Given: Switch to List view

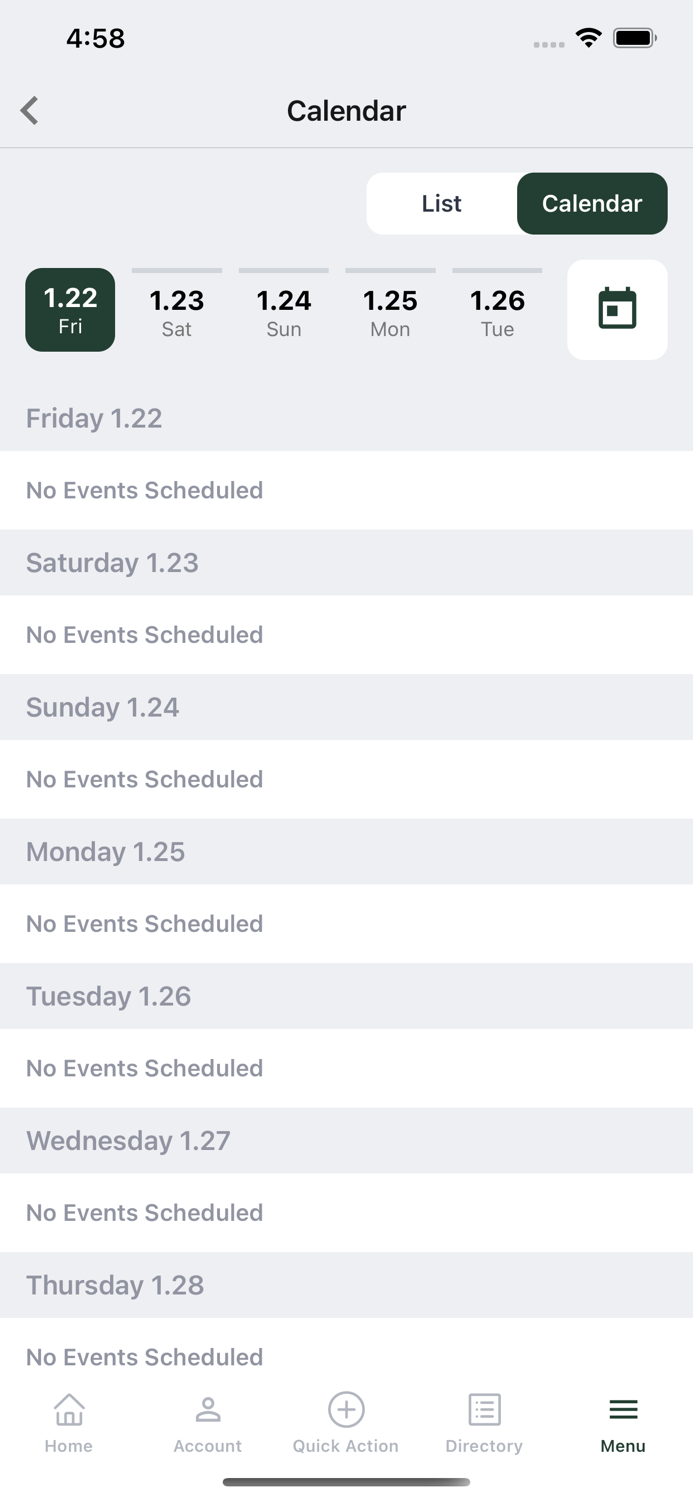Looking at the screenshot, I should (441, 204).
